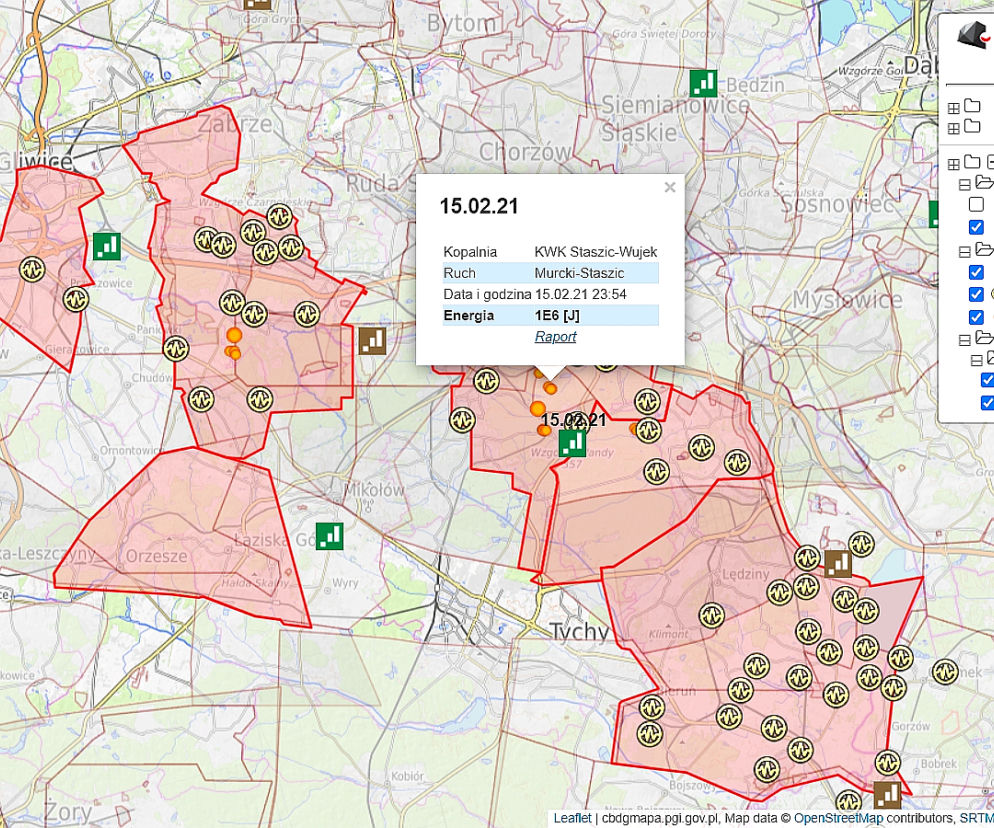994x828 pixels.
Task: Uncheck third box under the second open folder
Action: click(x=976, y=317)
